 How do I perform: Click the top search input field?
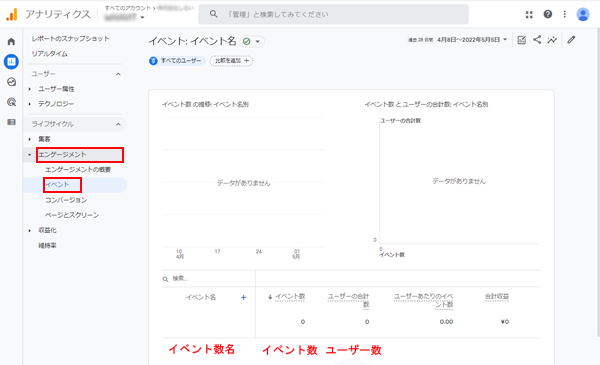(333, 14)
